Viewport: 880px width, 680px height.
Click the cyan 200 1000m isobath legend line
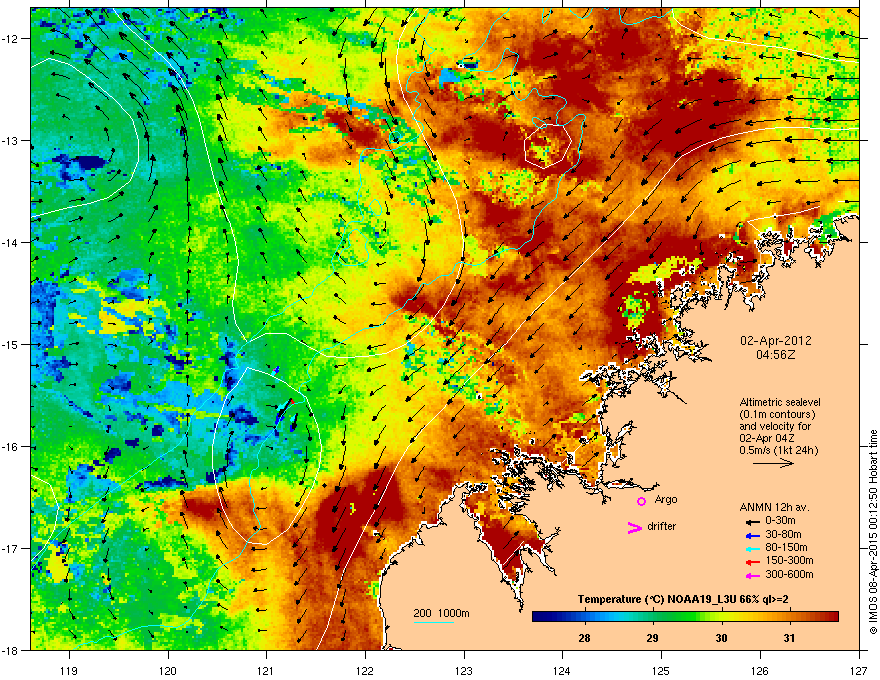point(434,622)
